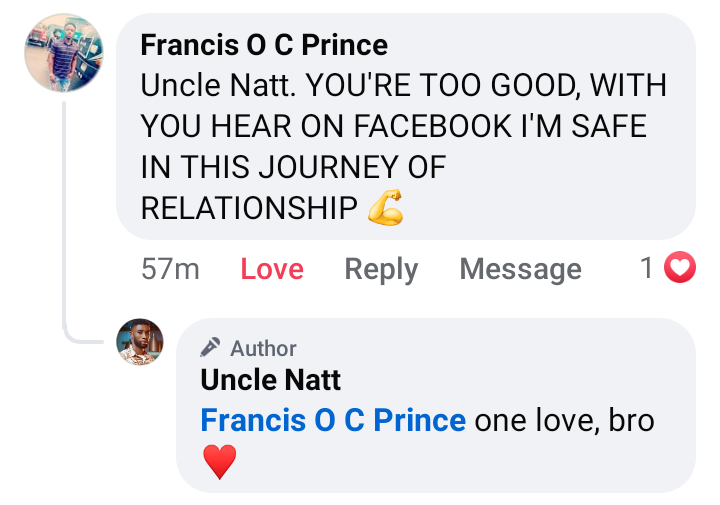Toggle the Love reaction on comment
Screen dimensions: 720x505
pyautogui.click(x=272, y=269)
